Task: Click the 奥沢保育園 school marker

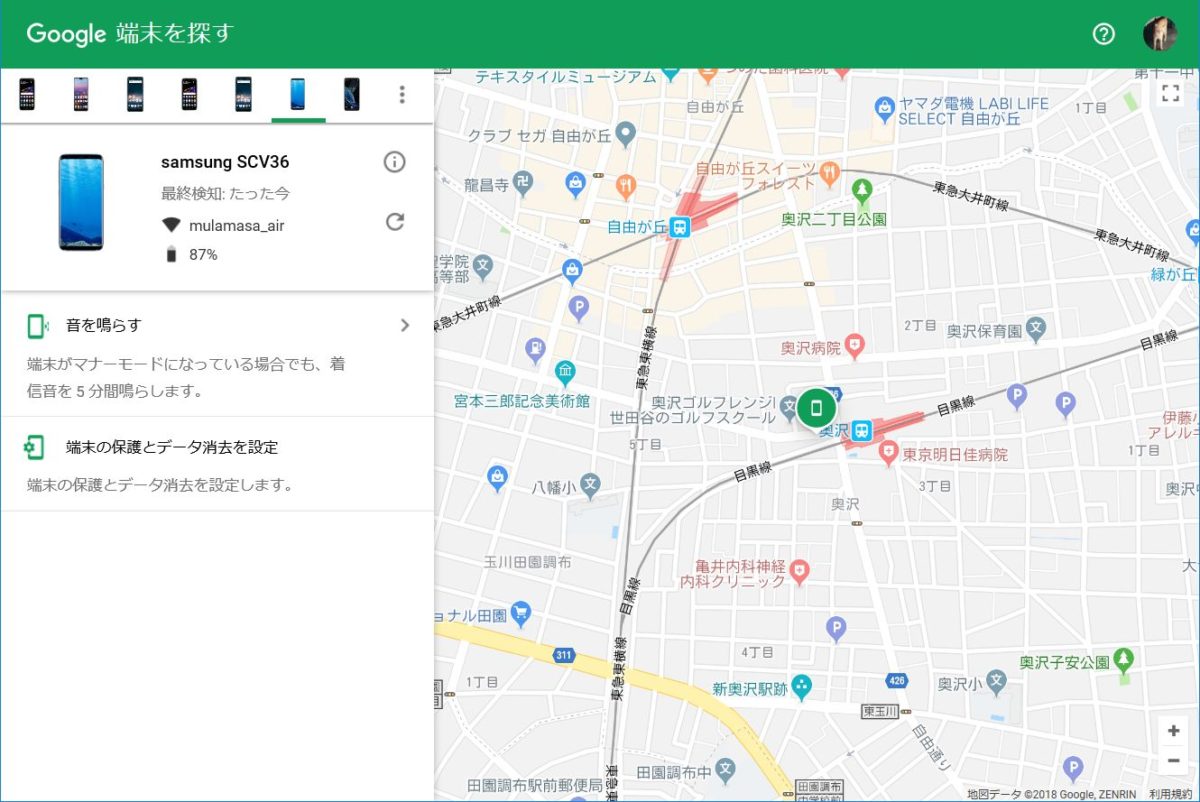Action: point(1036,327)
